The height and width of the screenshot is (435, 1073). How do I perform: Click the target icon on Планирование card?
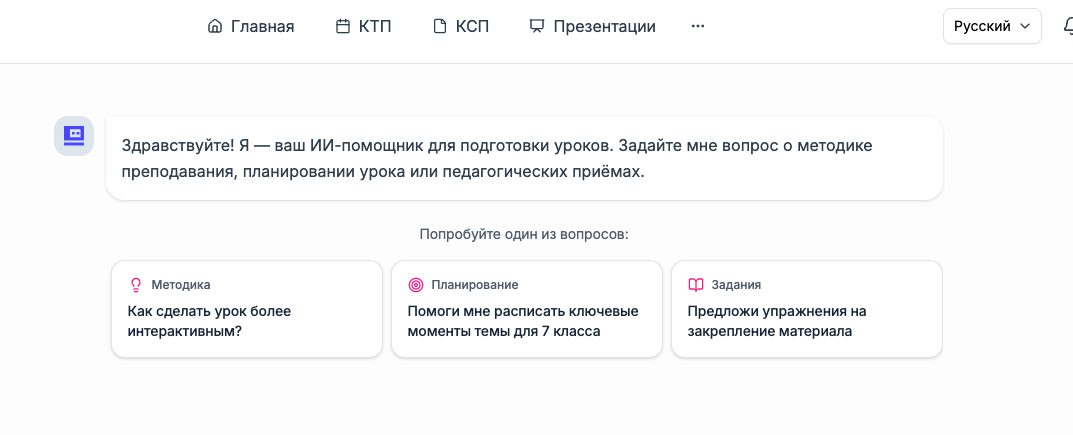pos(415,285)
